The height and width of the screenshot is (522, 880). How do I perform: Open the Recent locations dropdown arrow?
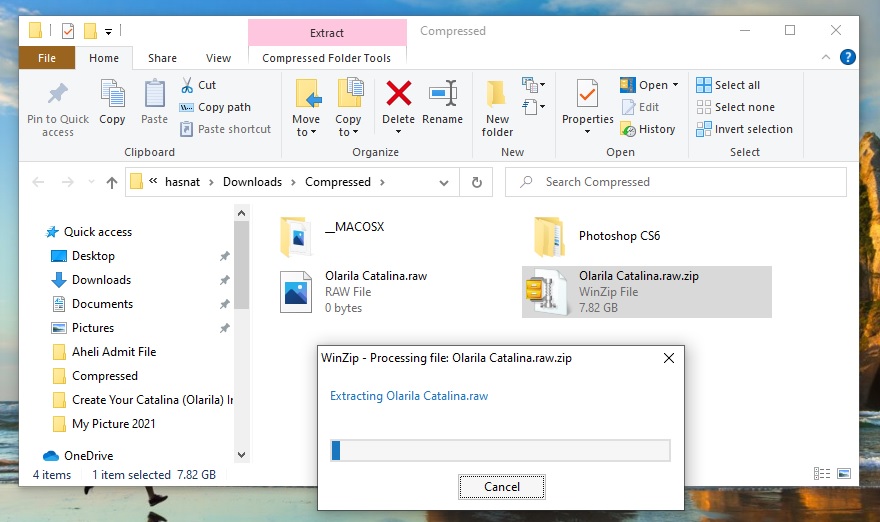click(91, 182)
